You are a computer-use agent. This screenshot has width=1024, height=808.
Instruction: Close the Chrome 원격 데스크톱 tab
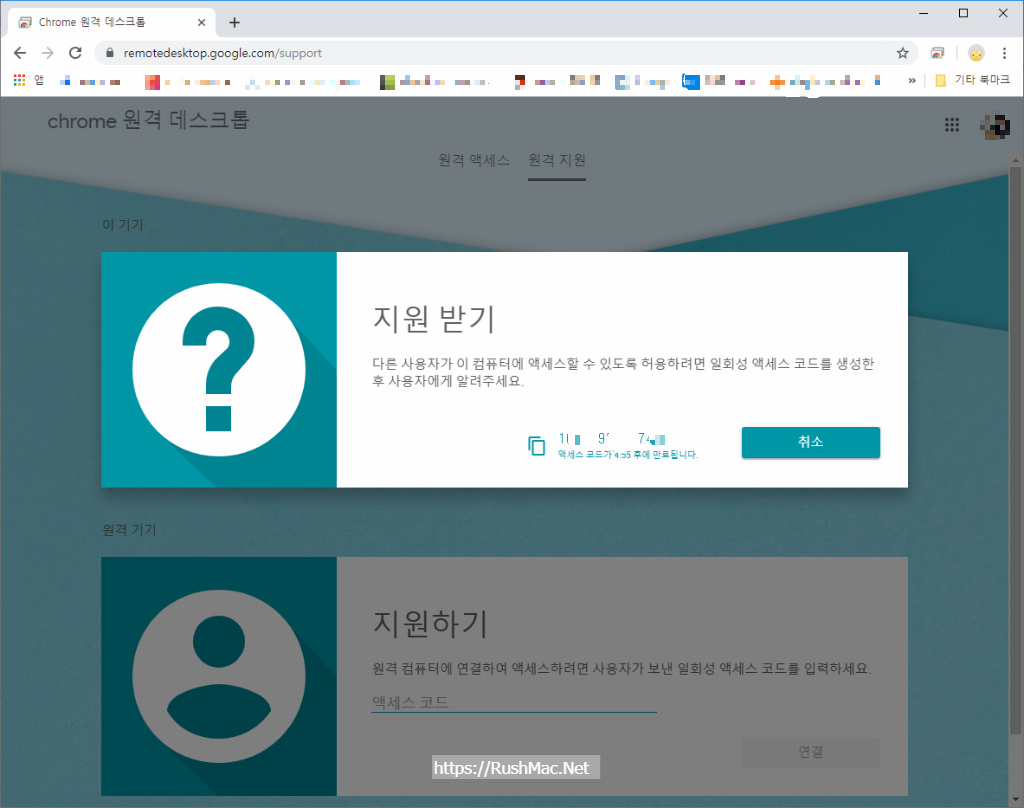click(x=201, y=22)
